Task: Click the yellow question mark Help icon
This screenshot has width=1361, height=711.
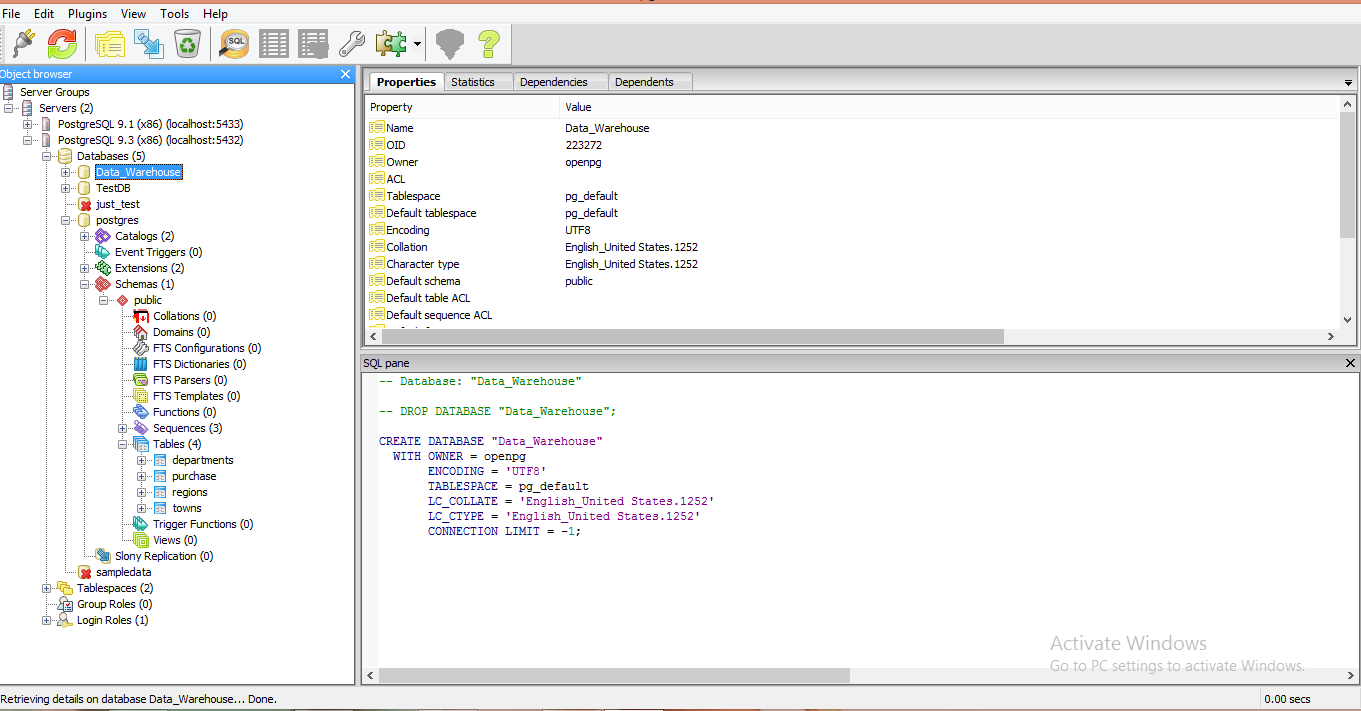Action: (x=488, y=43)
